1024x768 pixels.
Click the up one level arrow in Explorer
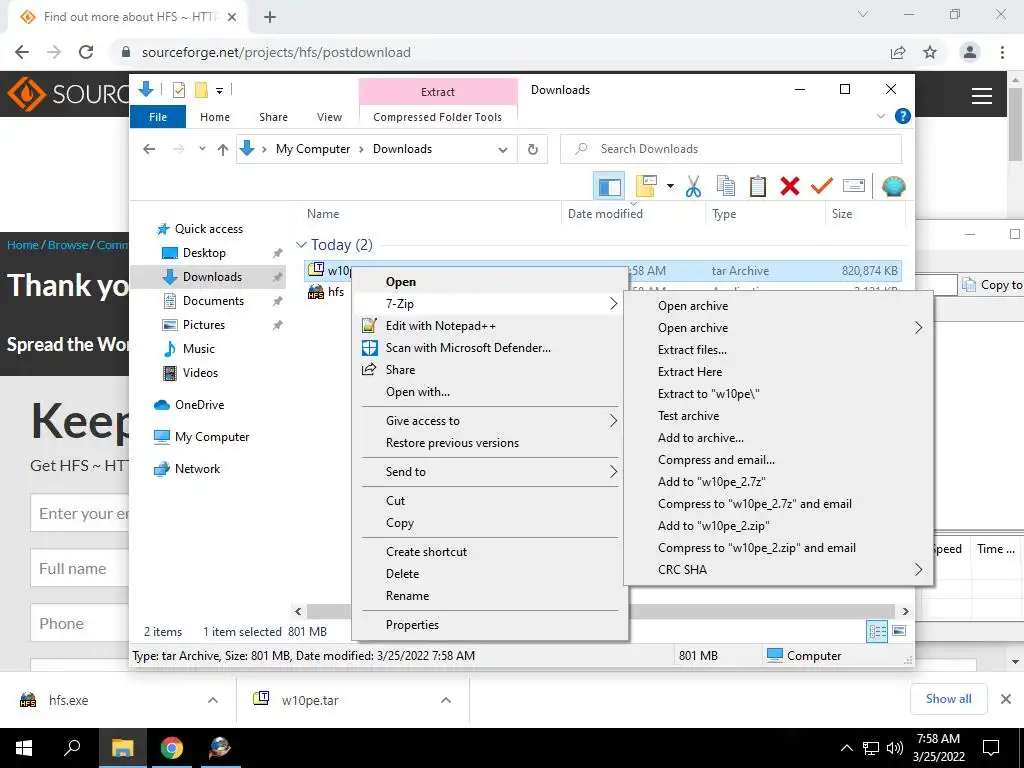tap(223, 149)
